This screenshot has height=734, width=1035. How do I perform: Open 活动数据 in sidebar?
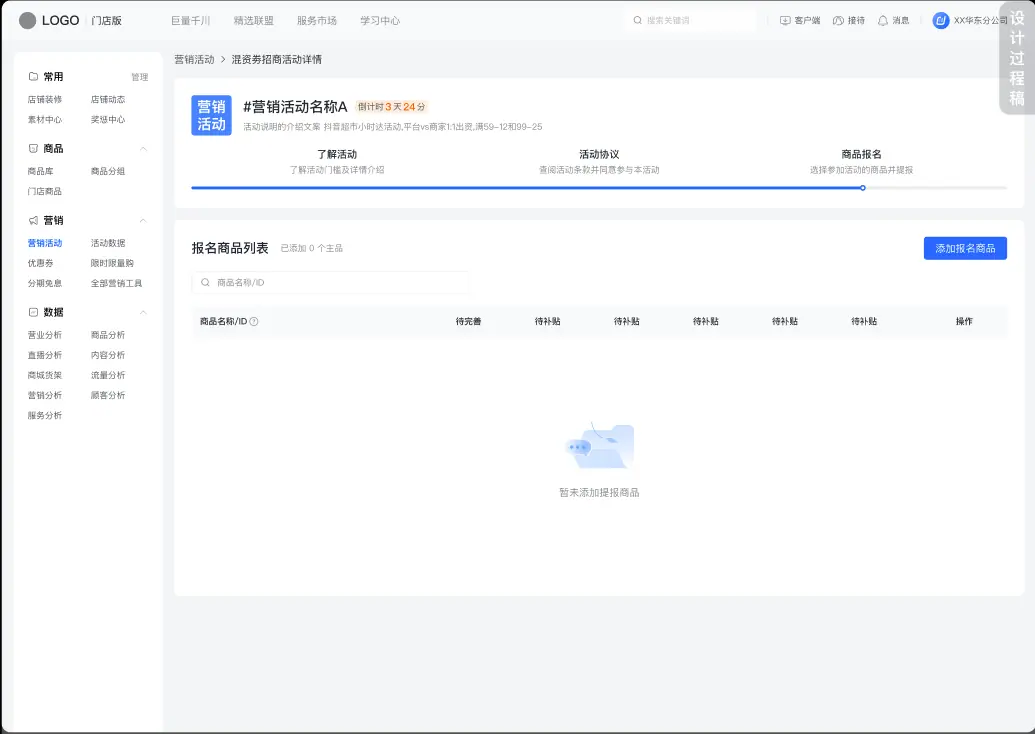click(108, 243)
